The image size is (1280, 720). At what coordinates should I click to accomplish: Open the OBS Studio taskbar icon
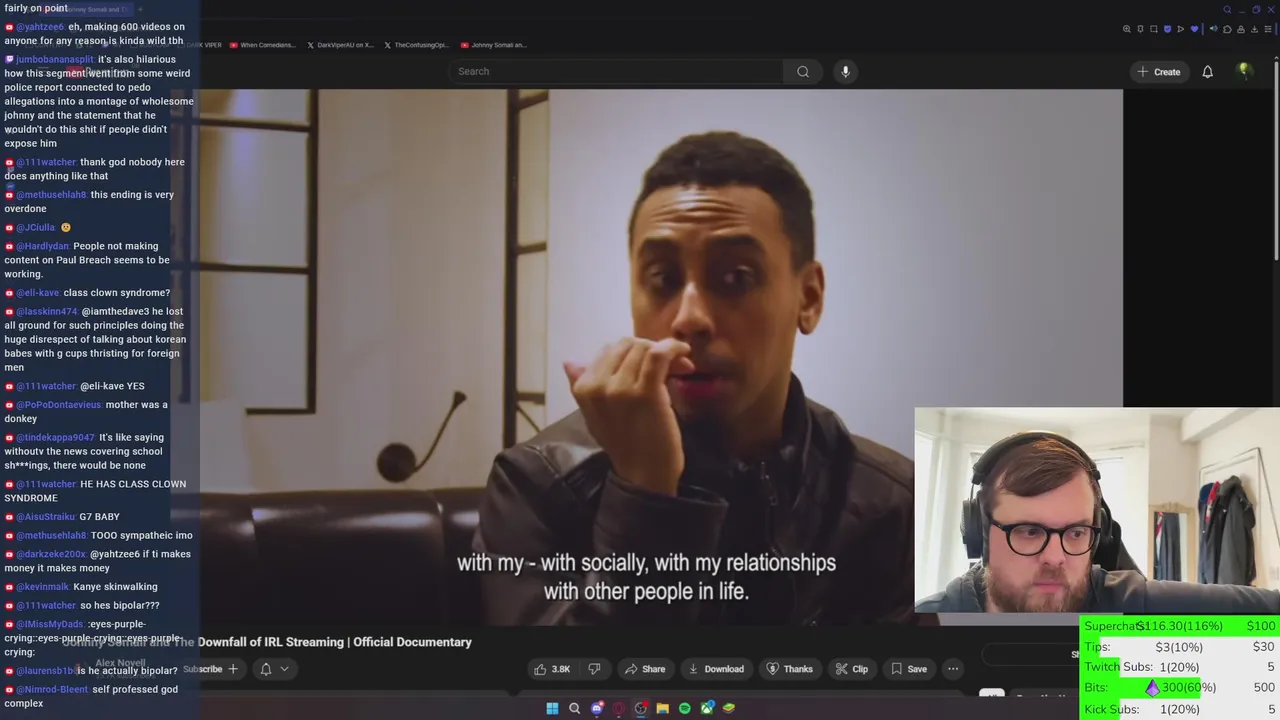(641, 708)
